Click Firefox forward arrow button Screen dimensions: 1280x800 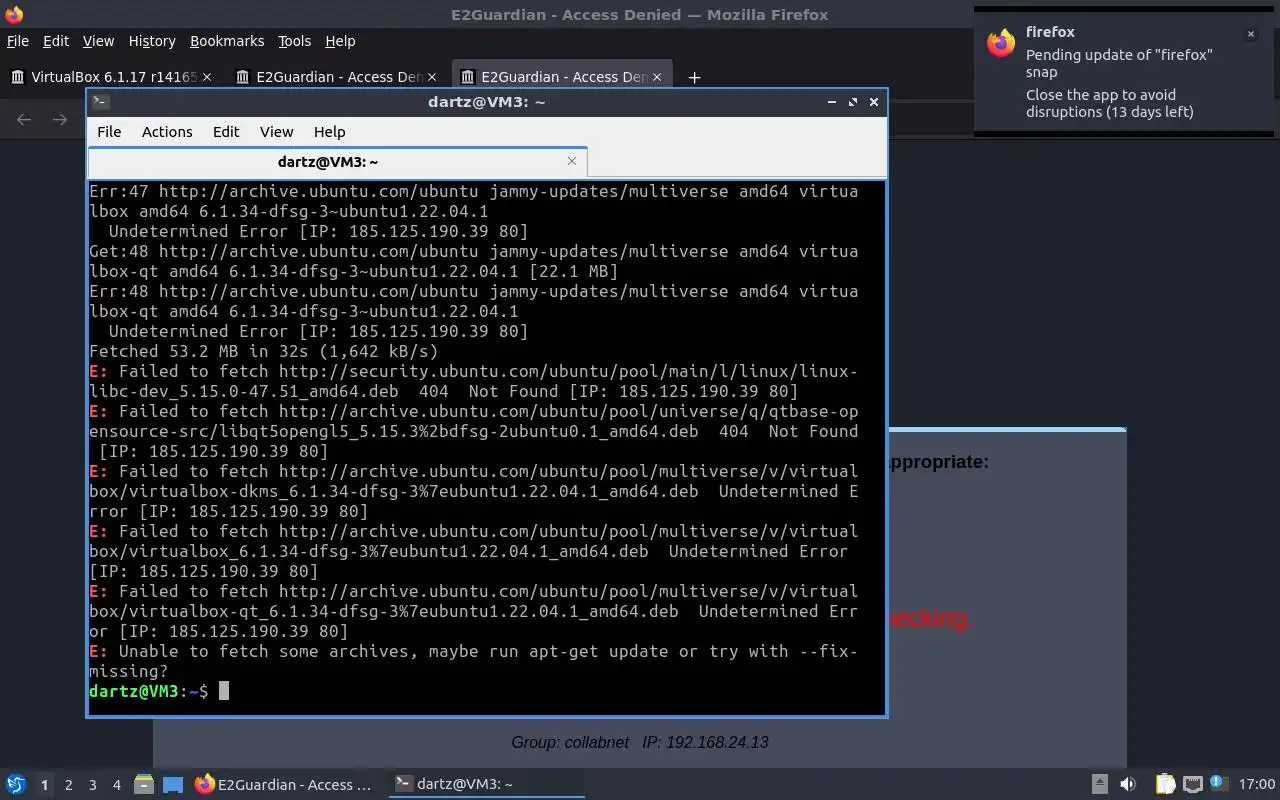click(x=60, y=119)
